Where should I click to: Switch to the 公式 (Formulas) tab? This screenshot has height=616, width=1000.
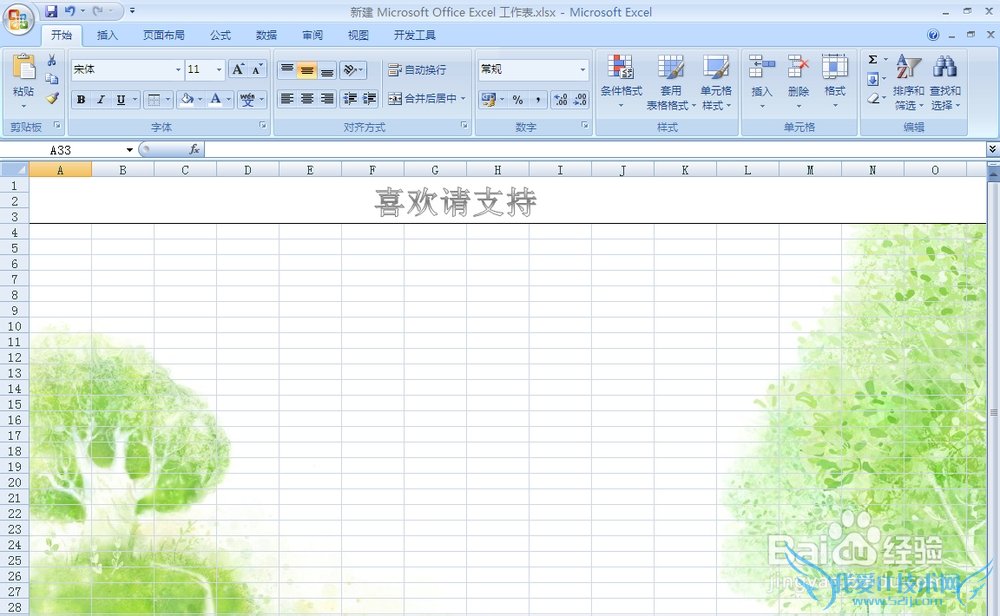221,35
